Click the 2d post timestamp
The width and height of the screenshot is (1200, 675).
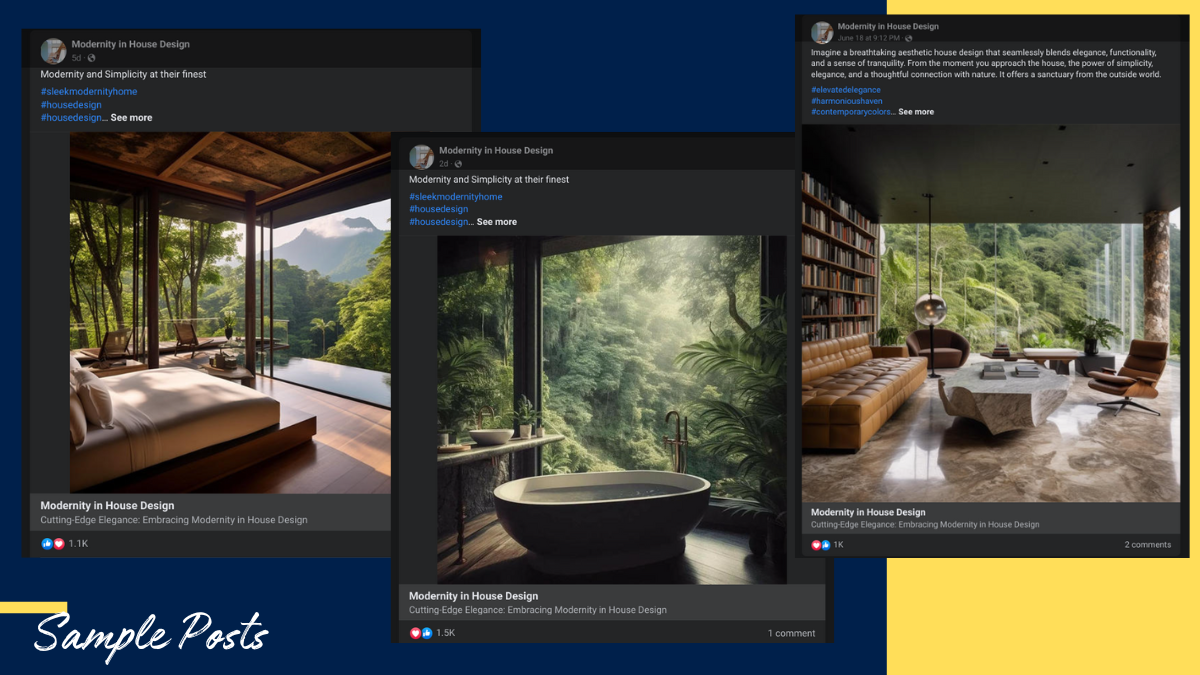click(444, 164)
